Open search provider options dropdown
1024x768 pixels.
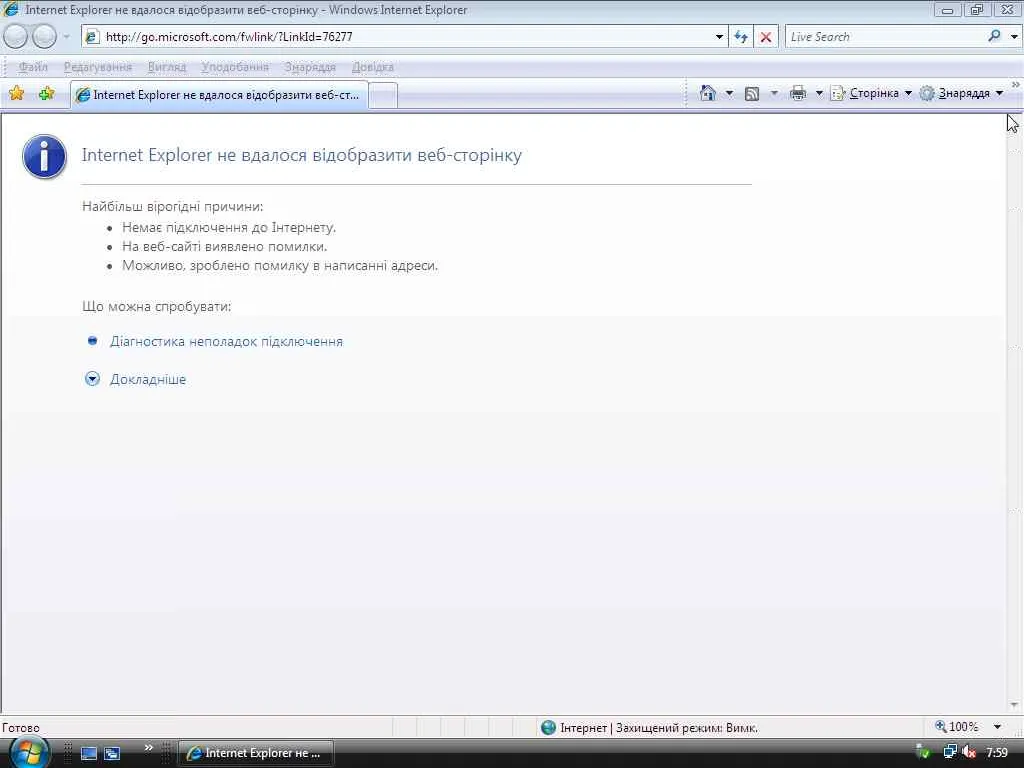(1014, 37)
